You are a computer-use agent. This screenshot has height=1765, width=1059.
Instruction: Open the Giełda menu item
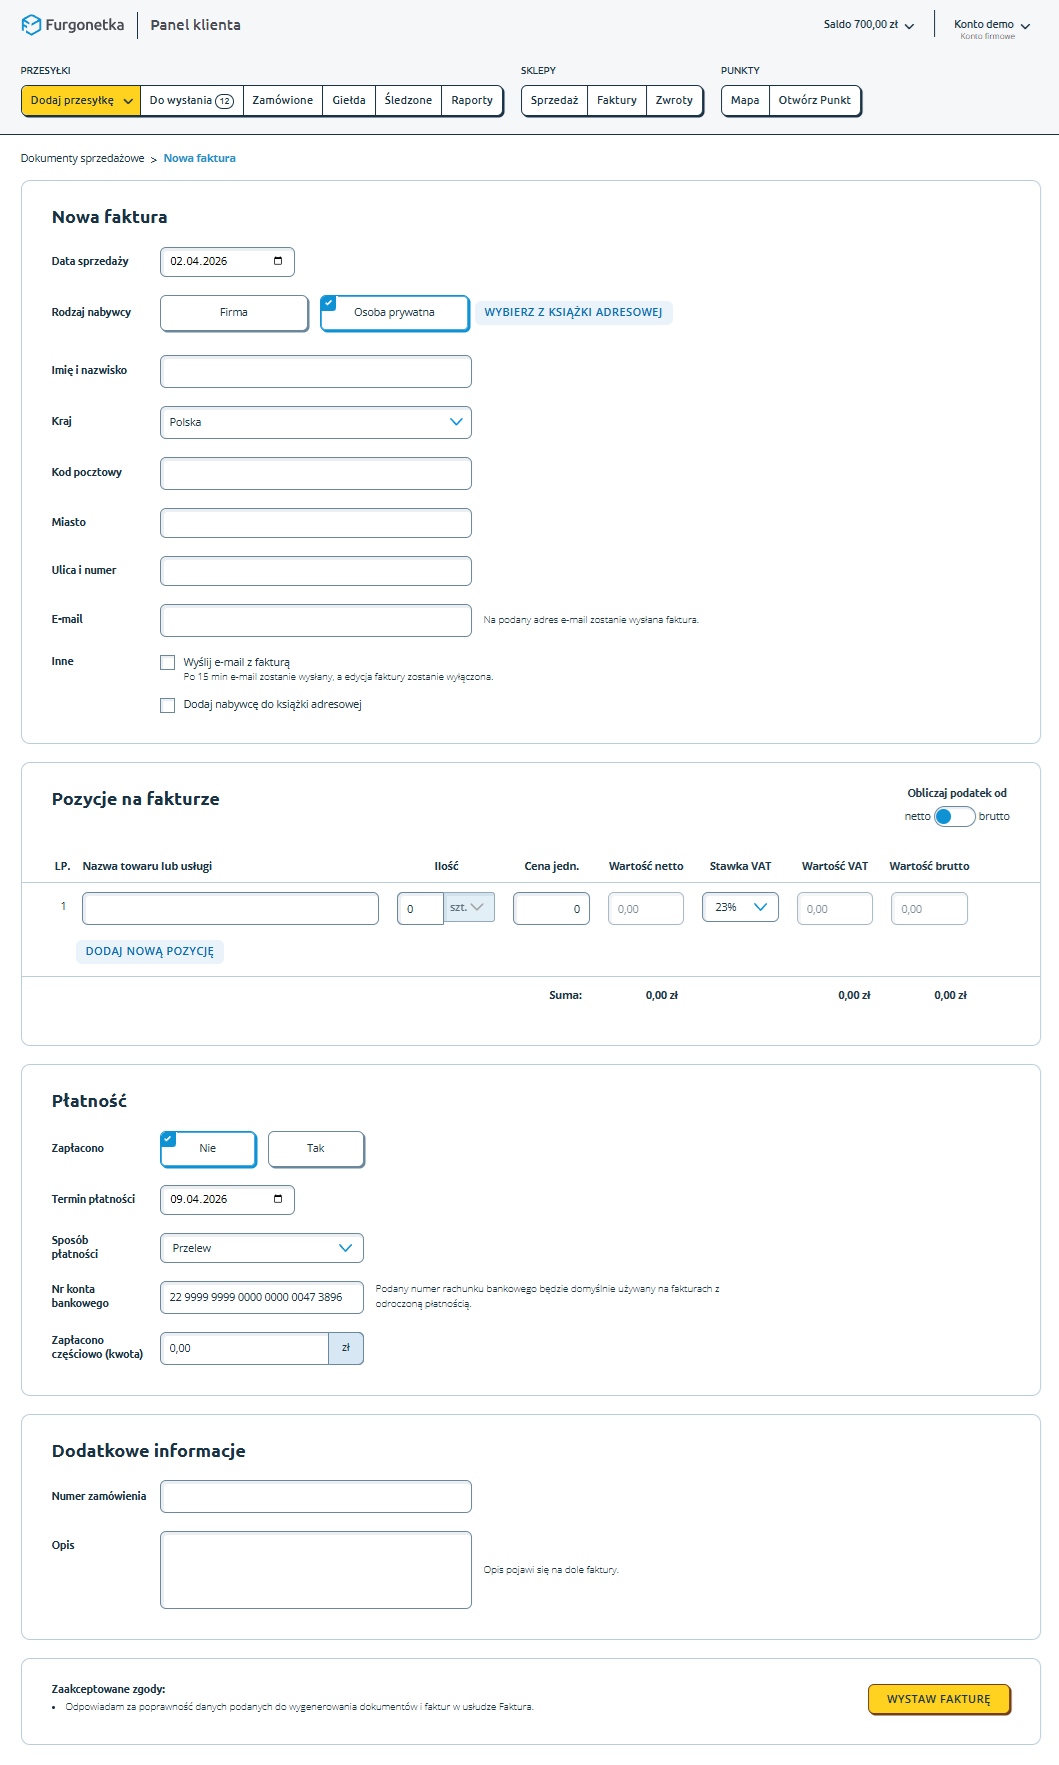pyautogui.click(x=349, y=101)
